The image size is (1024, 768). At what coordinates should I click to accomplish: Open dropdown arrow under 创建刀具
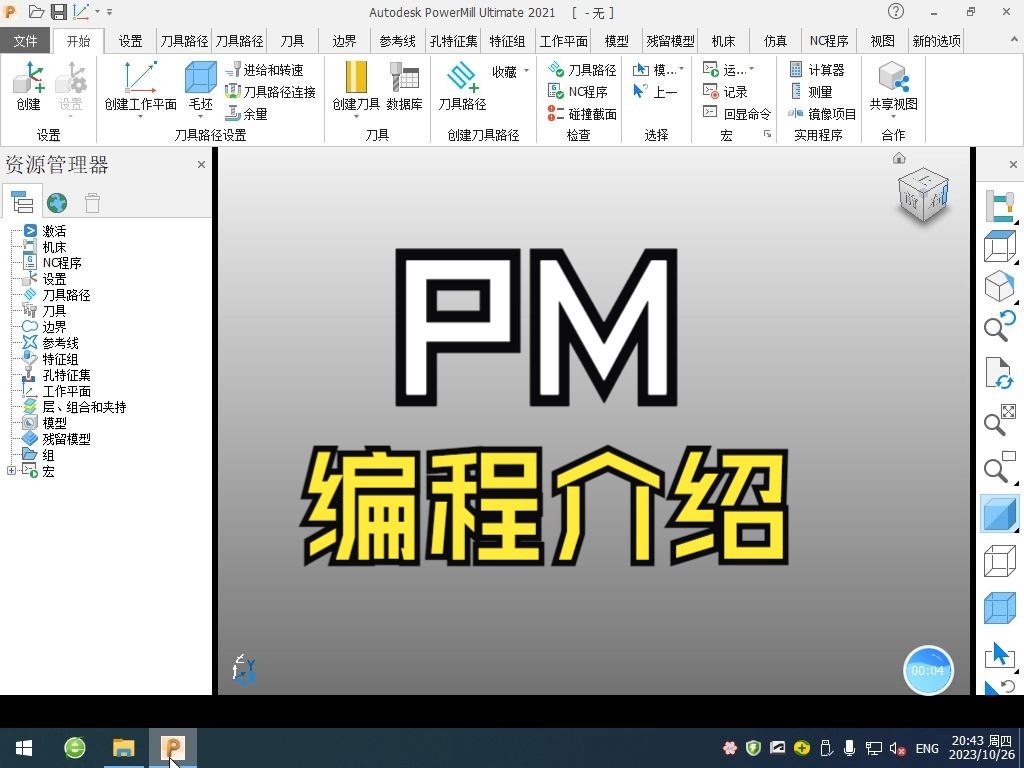click(x=356, y=117)
